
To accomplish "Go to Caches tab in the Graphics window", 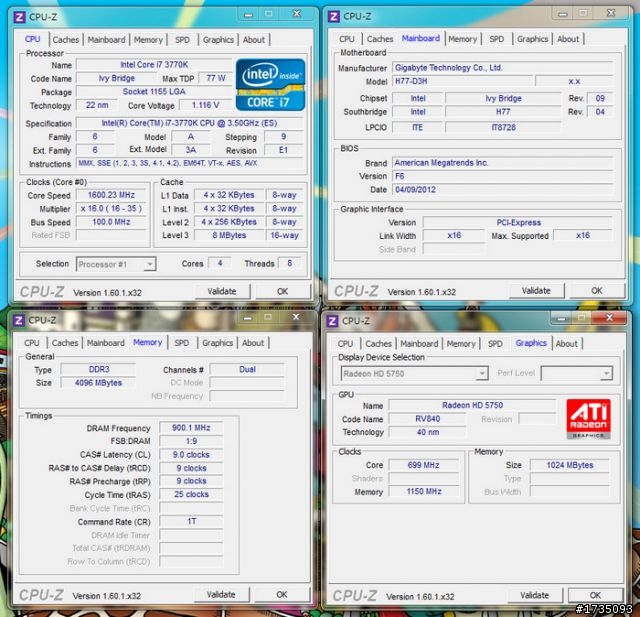I will [378, 344].
